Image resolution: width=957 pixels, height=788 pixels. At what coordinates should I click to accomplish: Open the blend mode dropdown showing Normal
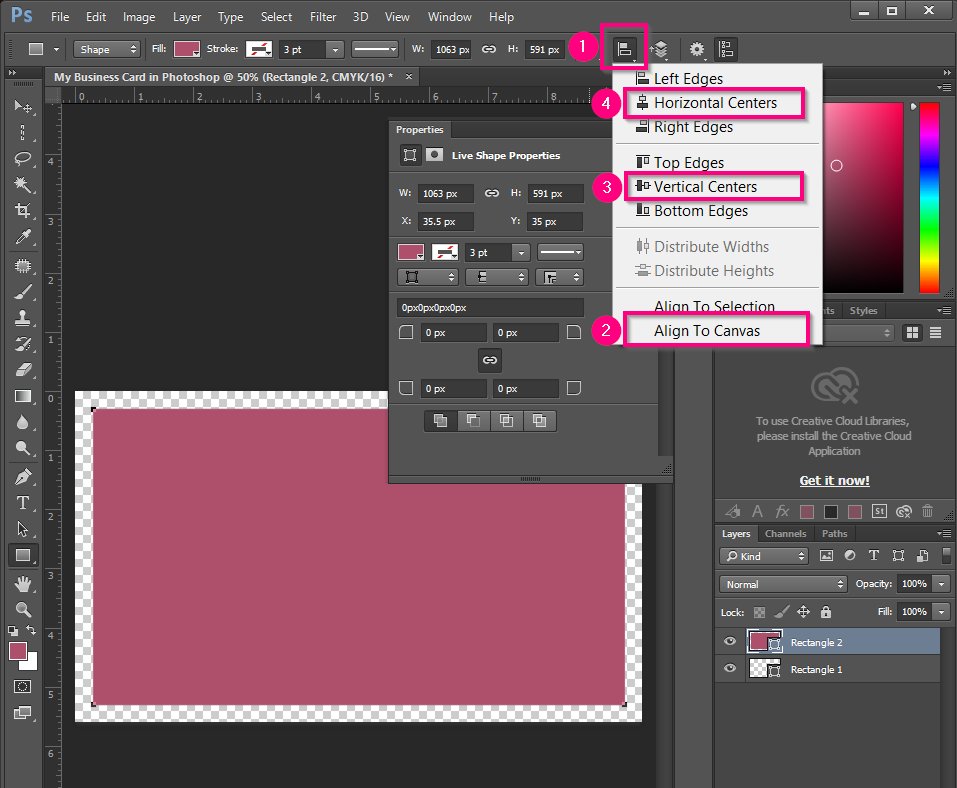(783, 583)
